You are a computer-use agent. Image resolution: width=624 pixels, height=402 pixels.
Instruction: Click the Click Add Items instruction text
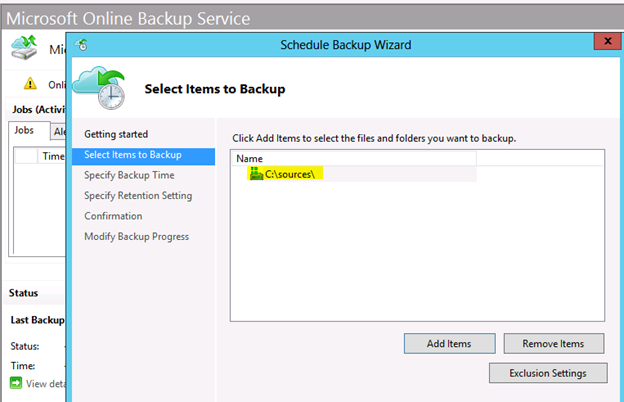coord(374,138)
